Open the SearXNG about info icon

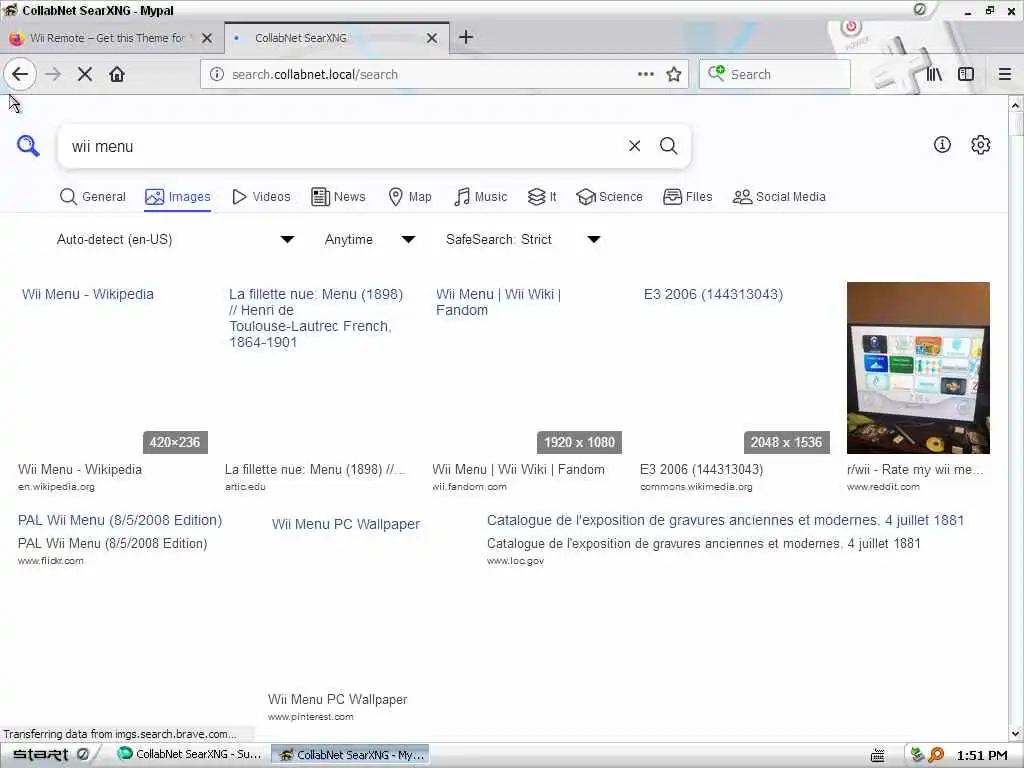pyautogui.click(x=942, y=145)
